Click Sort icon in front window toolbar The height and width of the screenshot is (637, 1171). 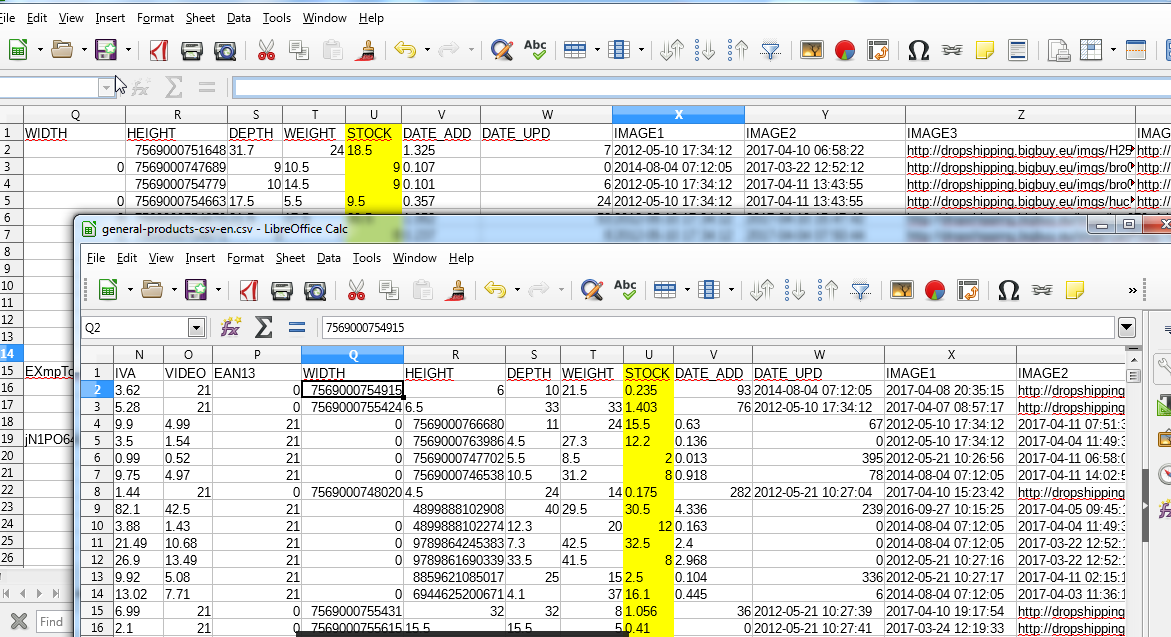pyautogui.click(x=762, y=290)
